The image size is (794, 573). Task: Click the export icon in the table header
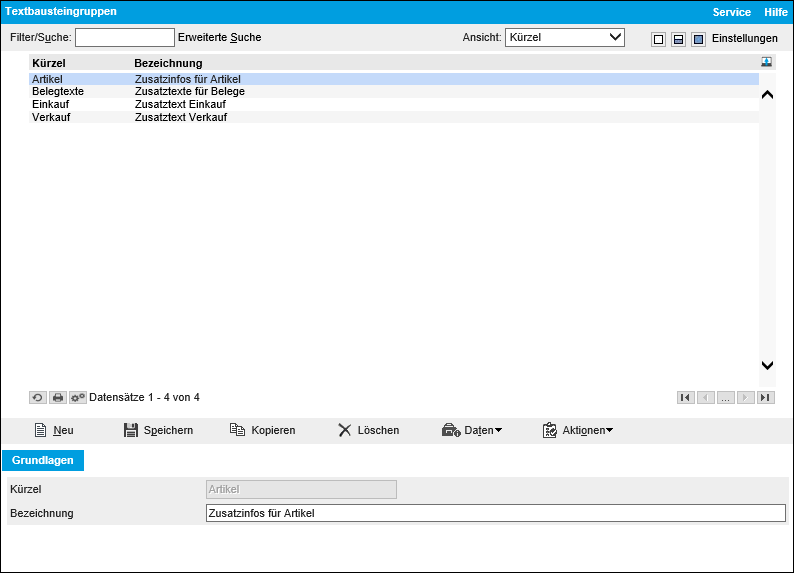tap(766, 62)
